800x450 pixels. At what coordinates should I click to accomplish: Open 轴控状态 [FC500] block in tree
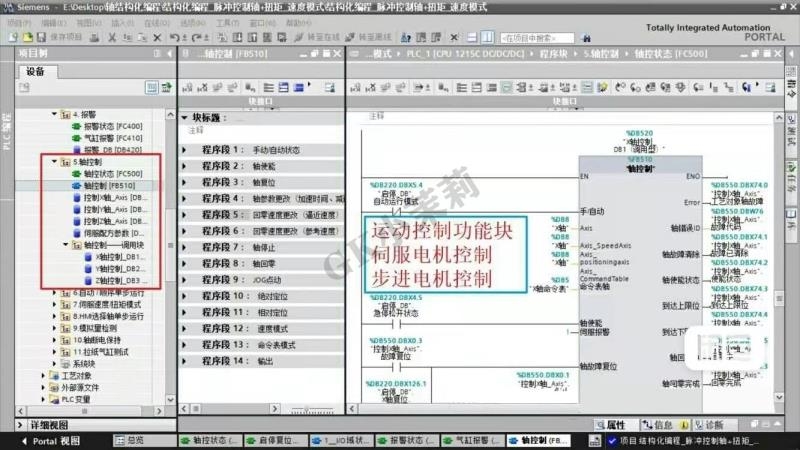pos(113,174)
